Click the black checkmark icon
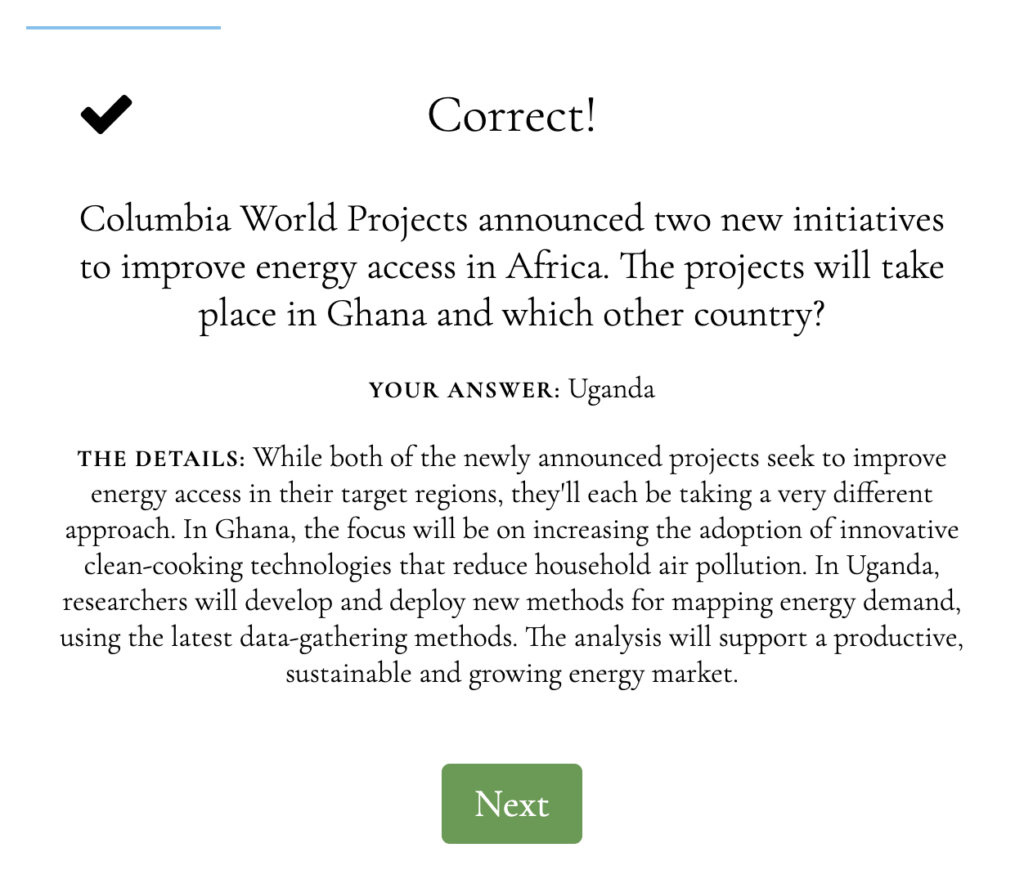 [x=106, y=114]
